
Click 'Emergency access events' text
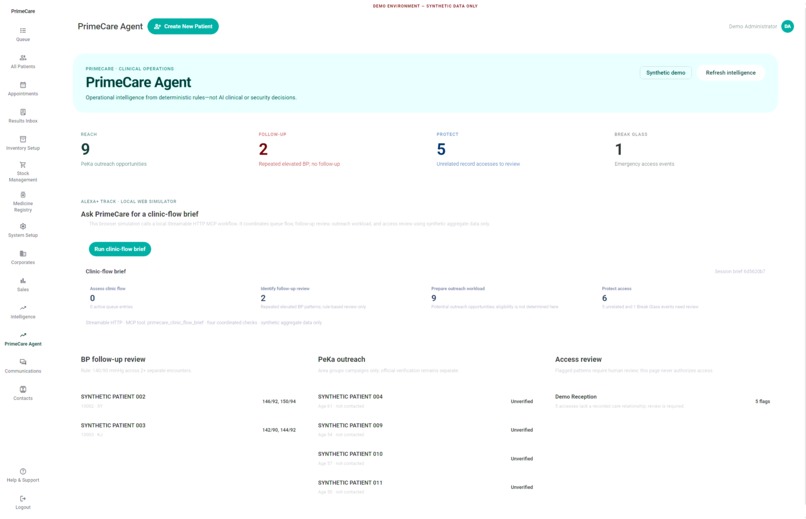pos(644,164)
